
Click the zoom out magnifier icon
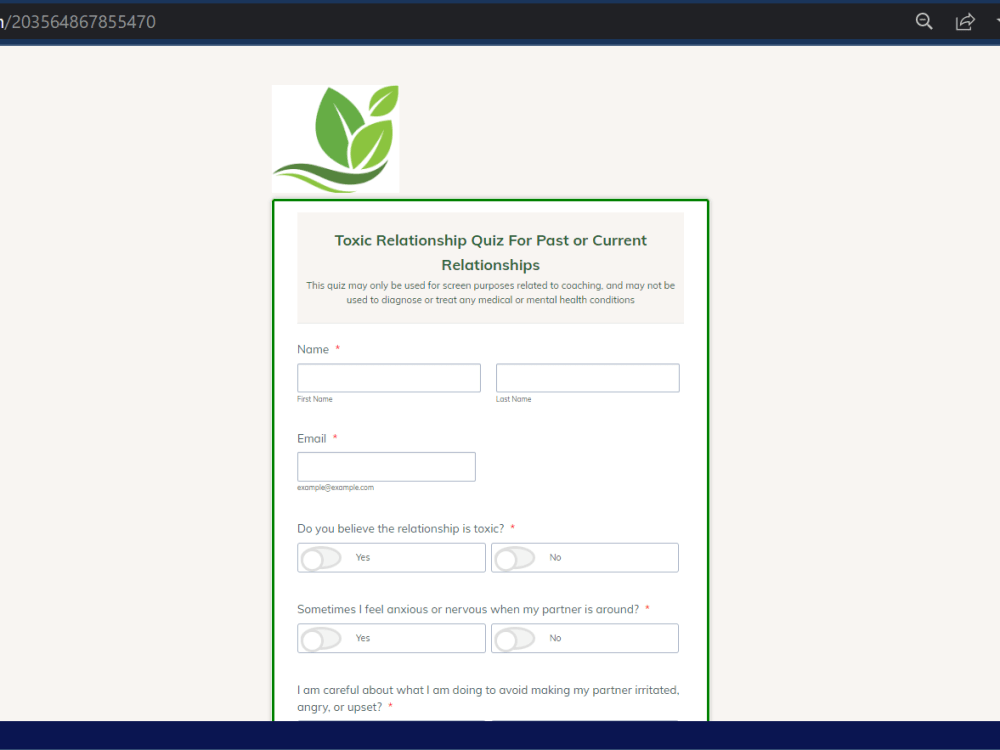(x=924, y=21)
